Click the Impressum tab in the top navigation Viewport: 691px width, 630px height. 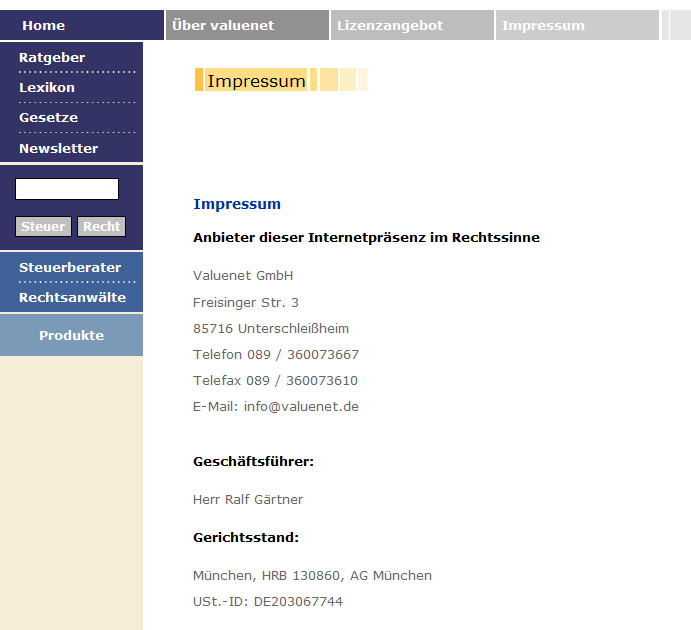(x=543, y=25)
